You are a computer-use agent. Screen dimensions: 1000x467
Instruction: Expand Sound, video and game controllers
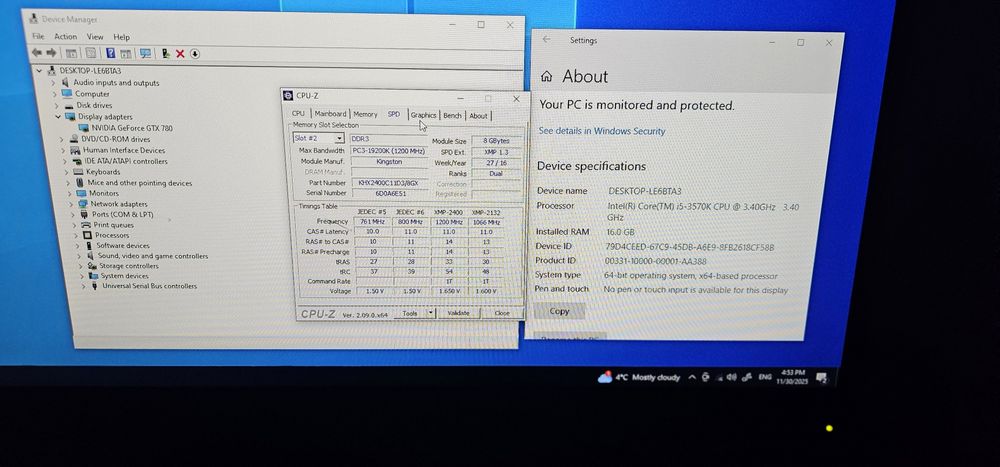[78, 256]
